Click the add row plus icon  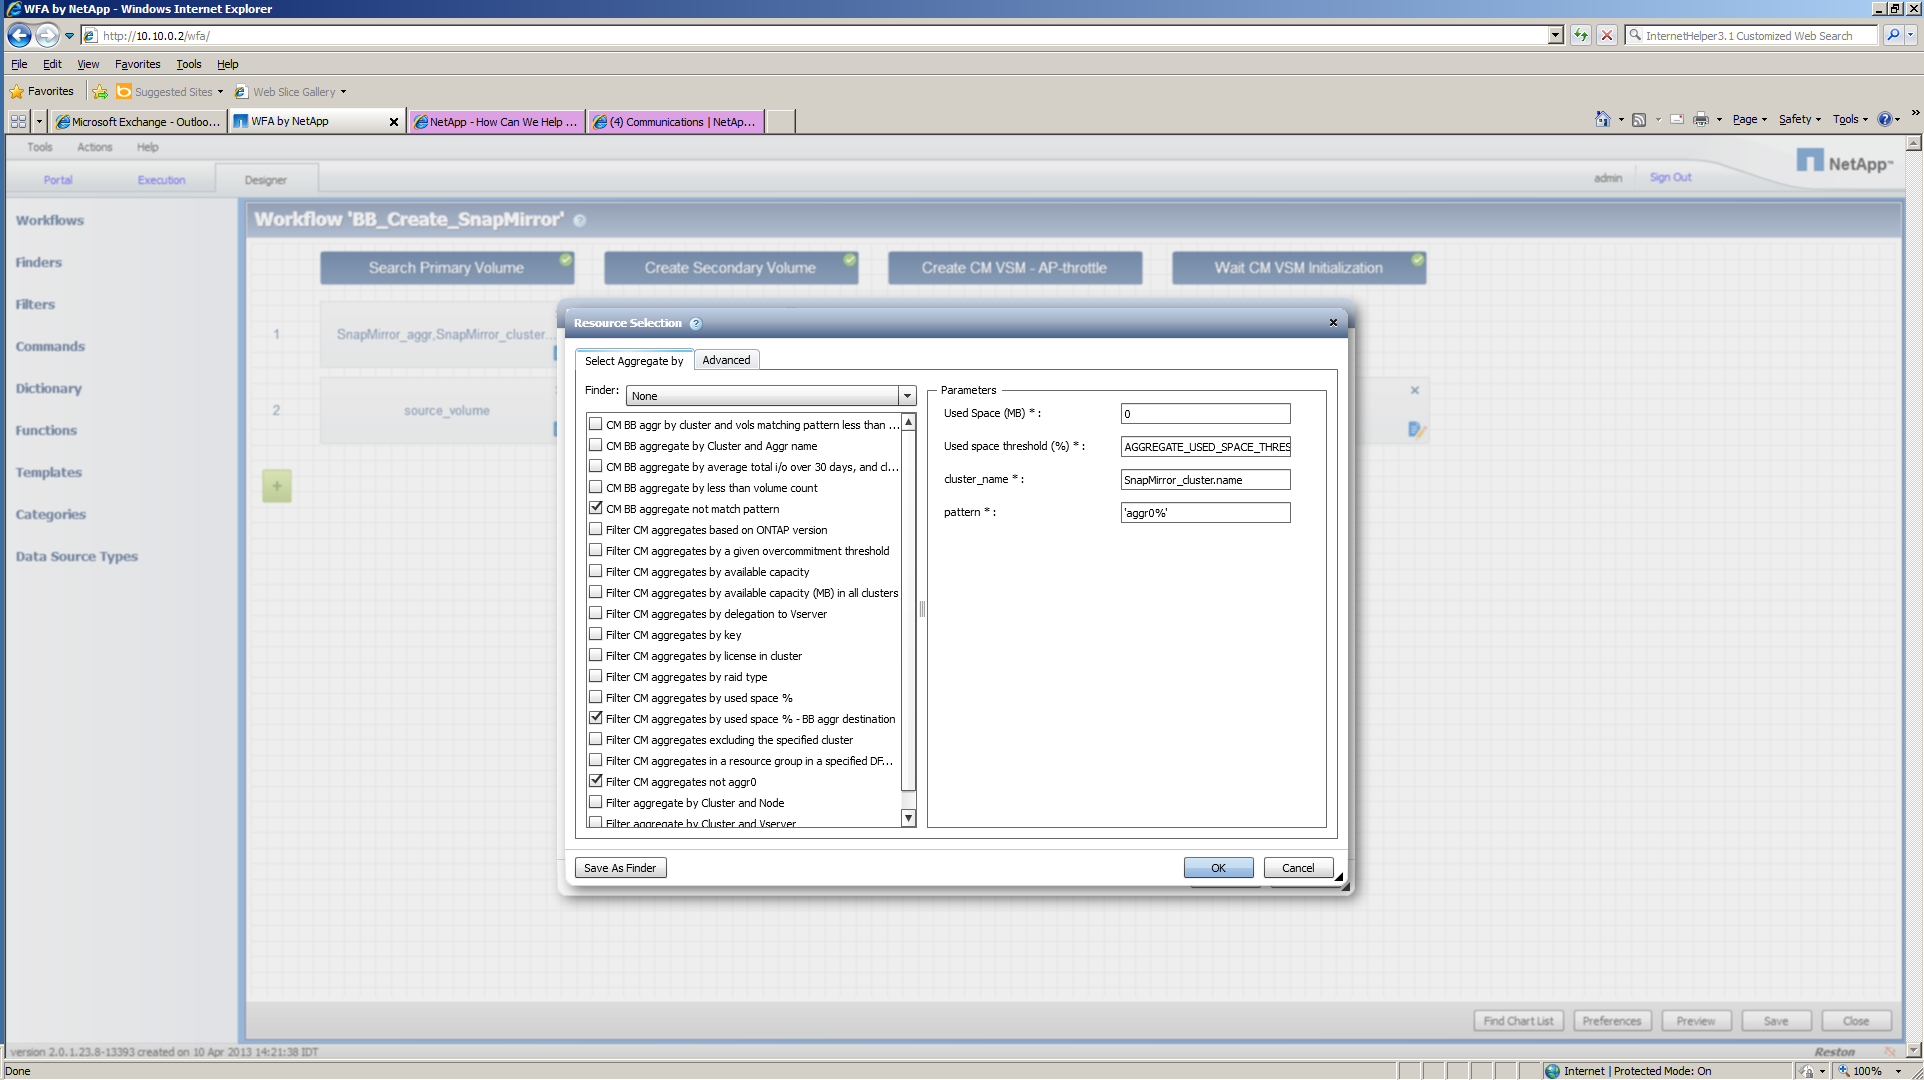(277, 487)
